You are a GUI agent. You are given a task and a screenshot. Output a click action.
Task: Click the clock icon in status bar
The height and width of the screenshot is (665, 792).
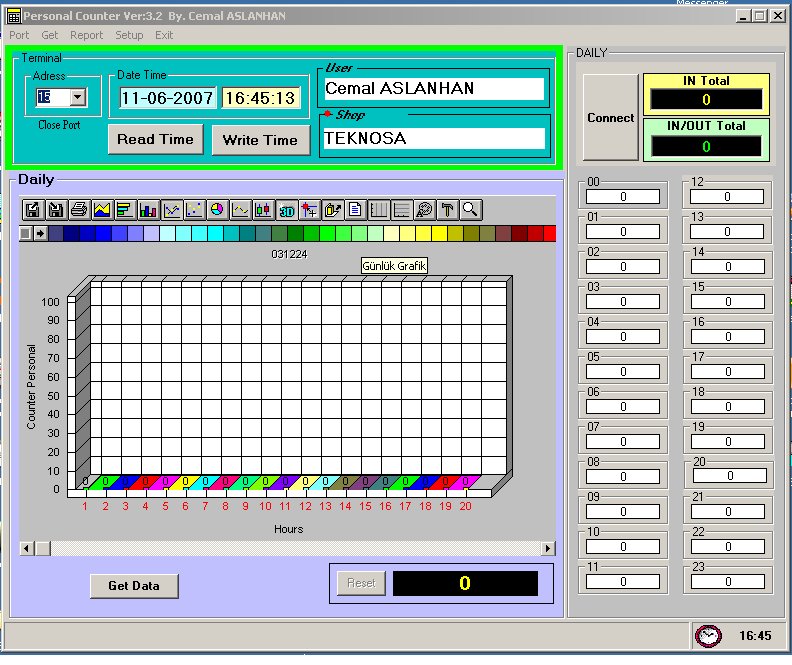point(708,636)
